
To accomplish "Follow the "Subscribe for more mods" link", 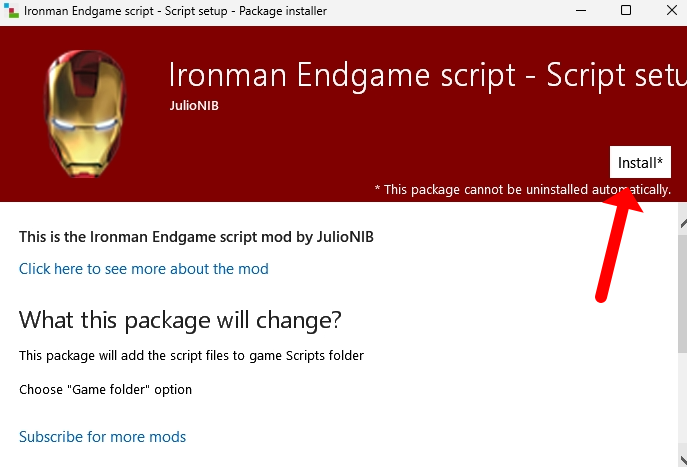I will (x=103, y=437).
